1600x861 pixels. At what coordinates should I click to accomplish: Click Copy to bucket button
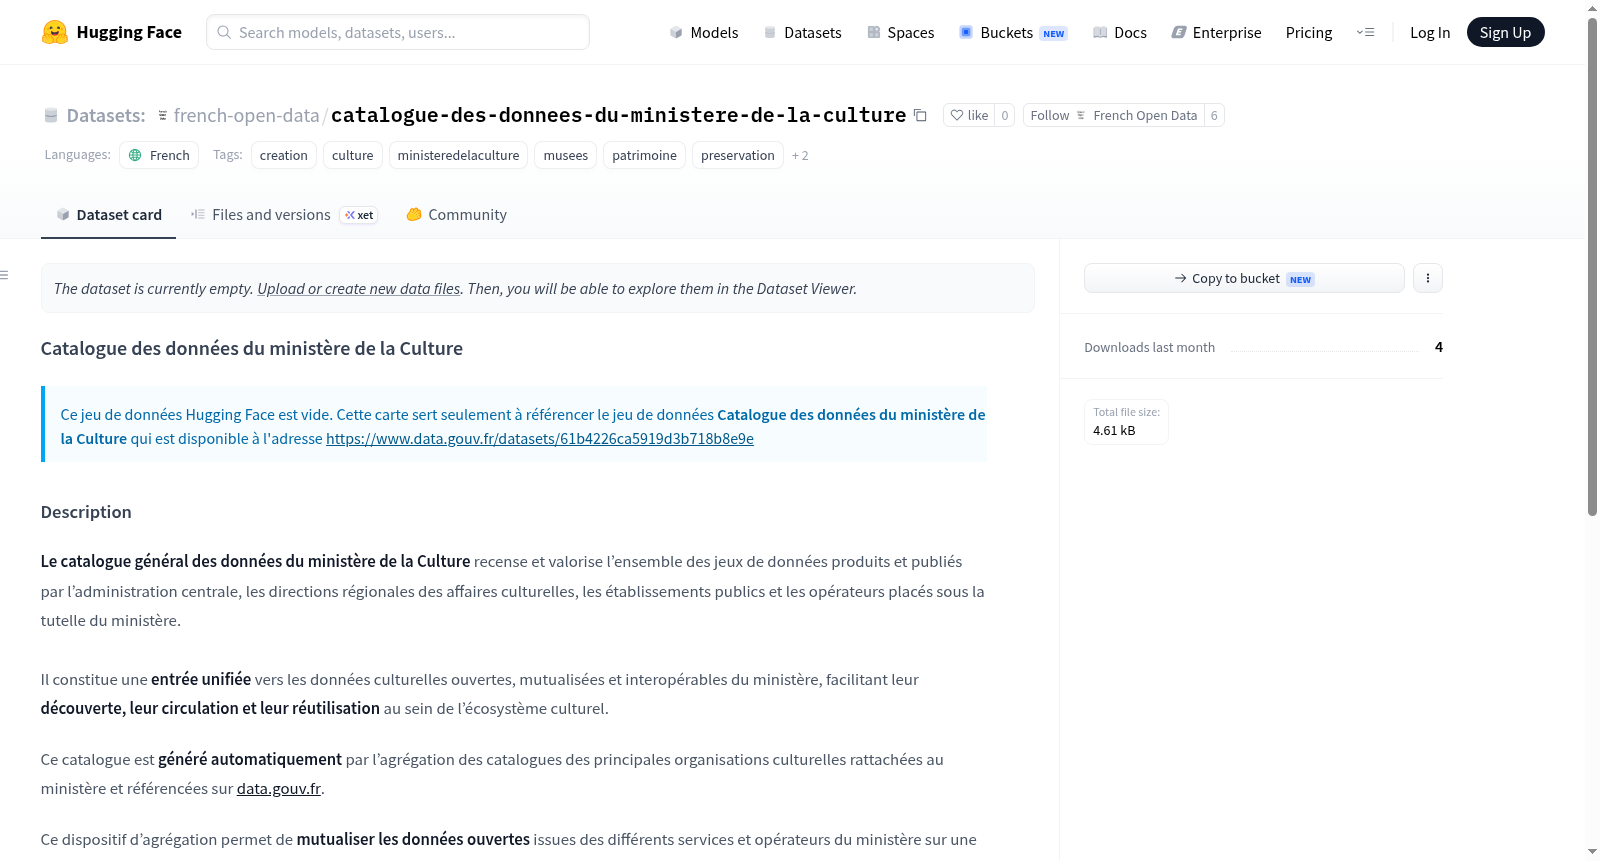tap(1244, 278)
